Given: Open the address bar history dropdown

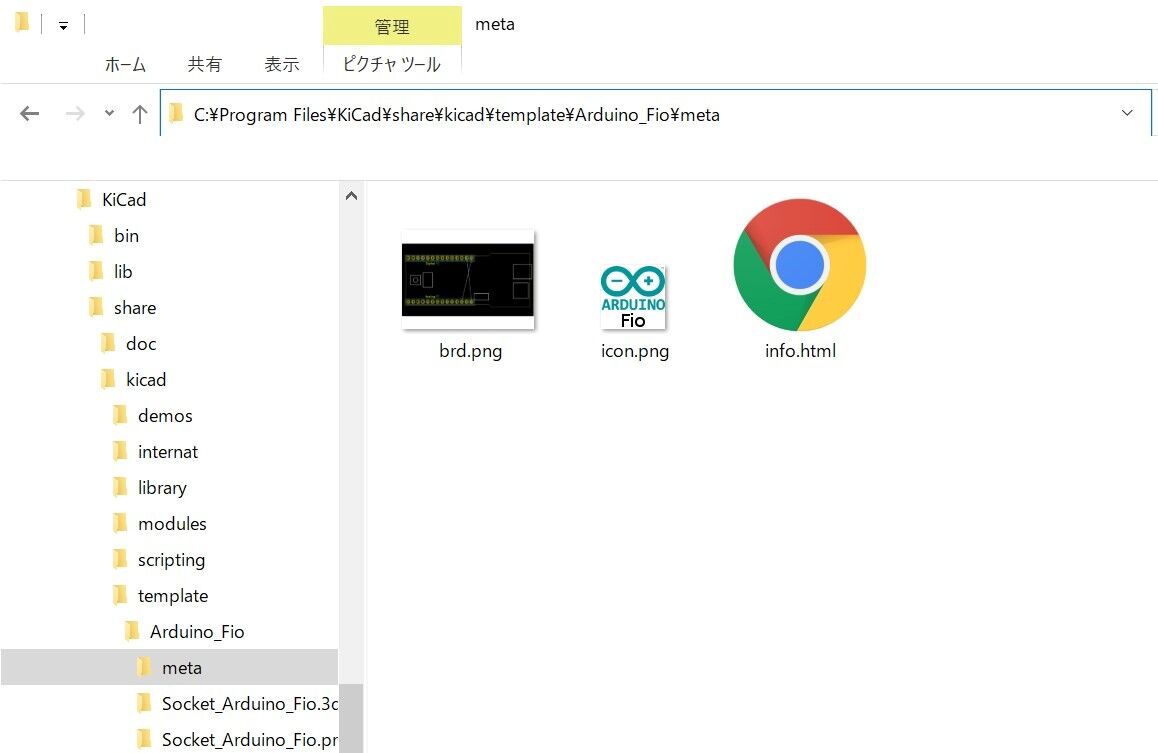Looking at the screenshot, I should pyautogui.click(x=1127, y=113).
